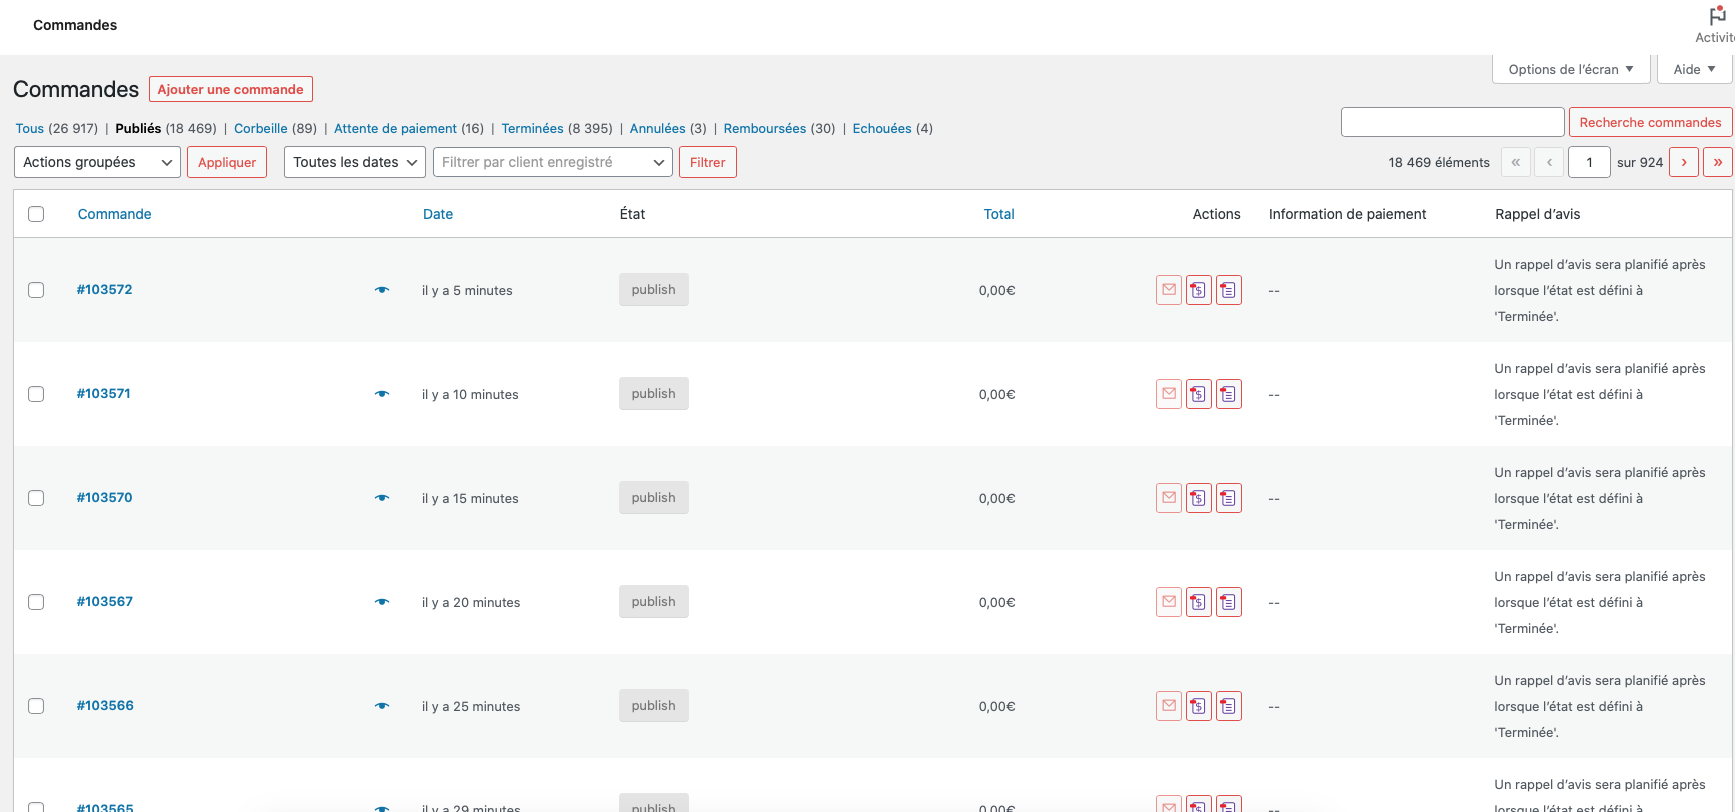Open PDF invoice icon for order #103571
Image resolution: width=1735 pixels, height=812 pixels.
[1199, 394]
